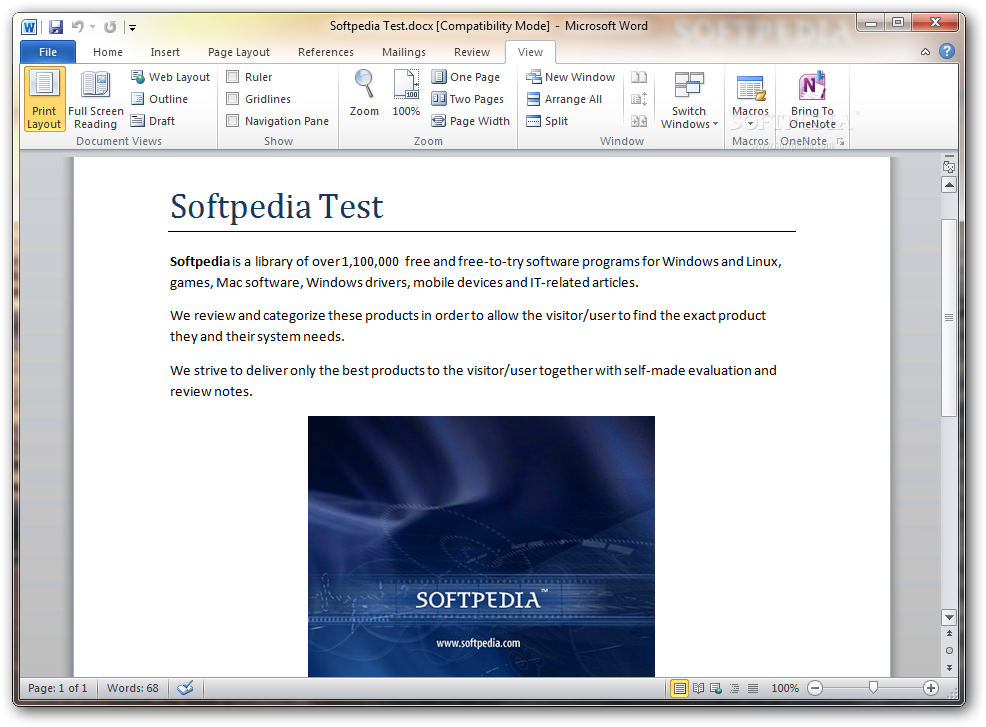Split the document window
Image resolution: width=986 pixels, height=727 pixels.
(x=547, y=121)
